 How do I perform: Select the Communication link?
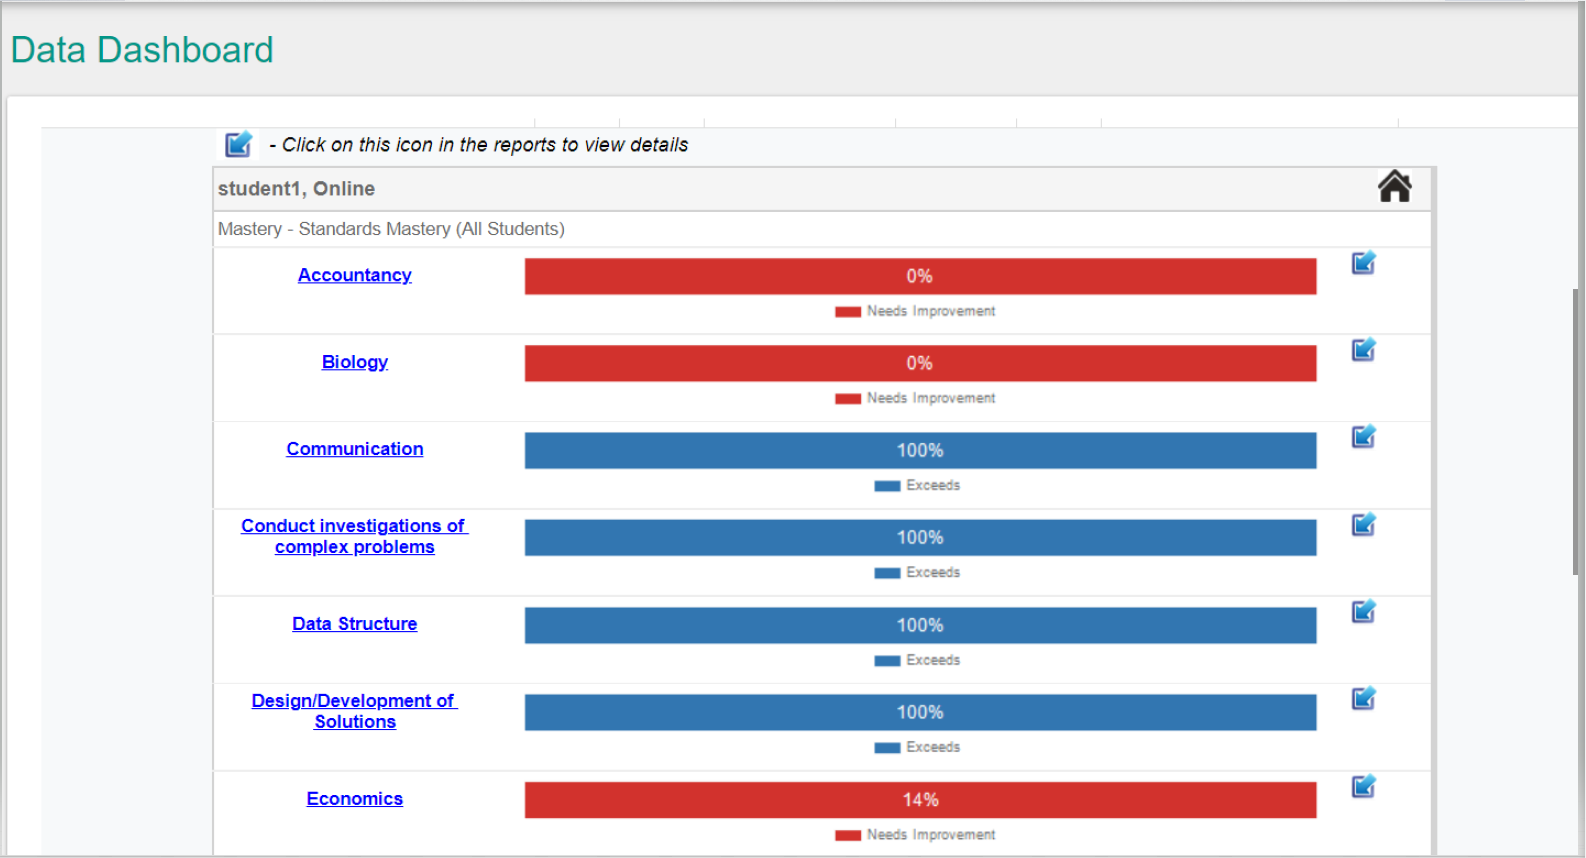(x=354, y=449)
